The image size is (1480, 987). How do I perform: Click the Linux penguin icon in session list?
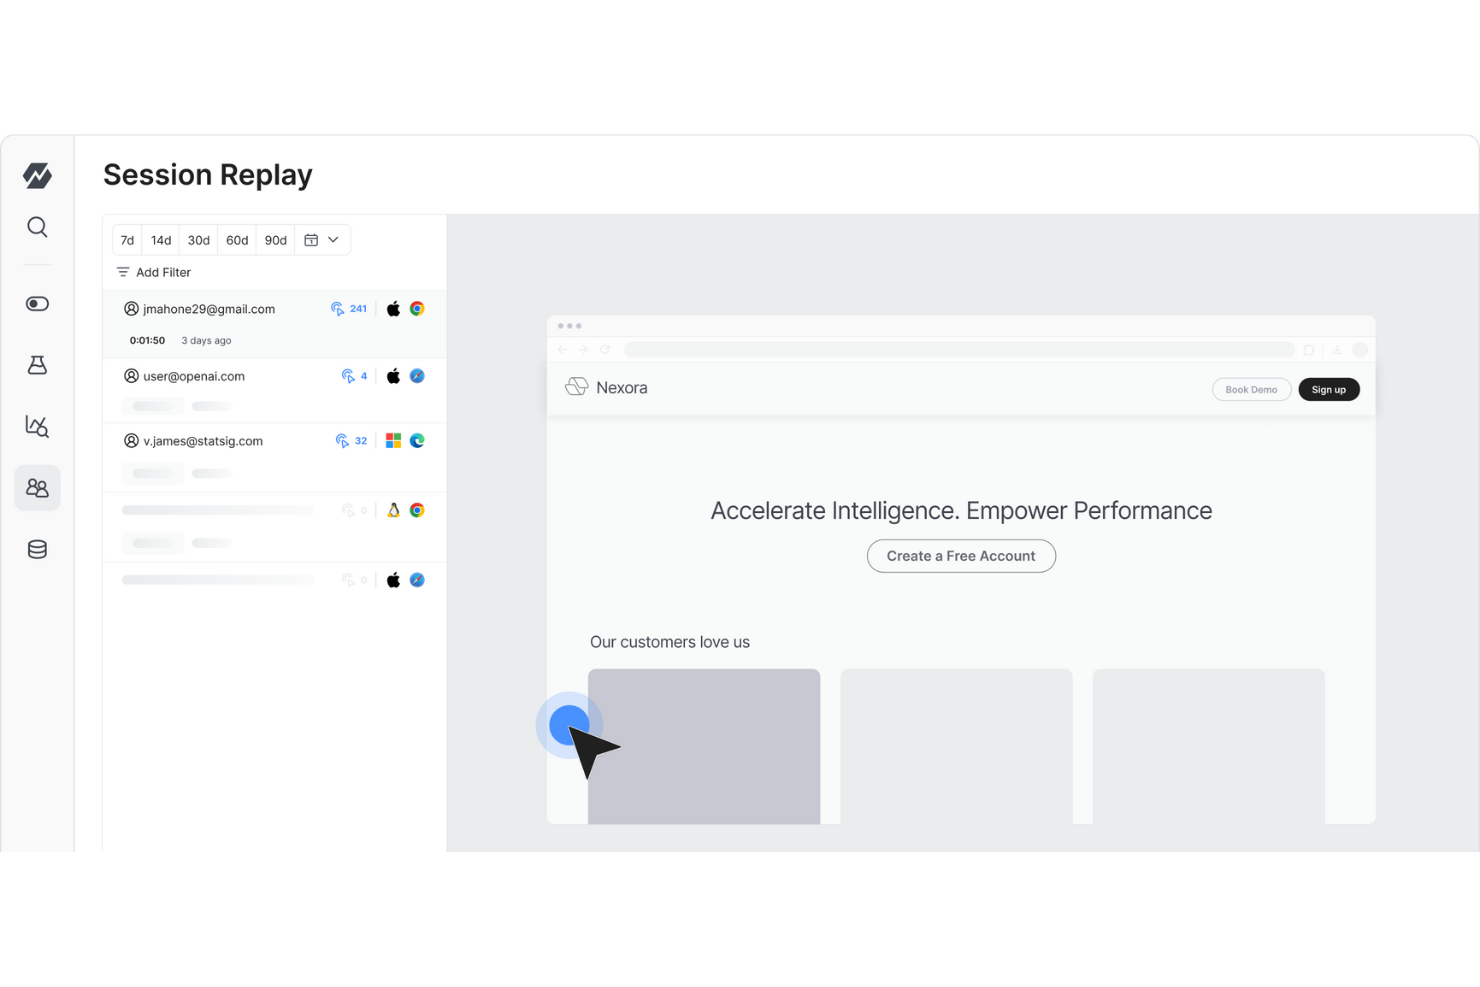tap(393, 510)
